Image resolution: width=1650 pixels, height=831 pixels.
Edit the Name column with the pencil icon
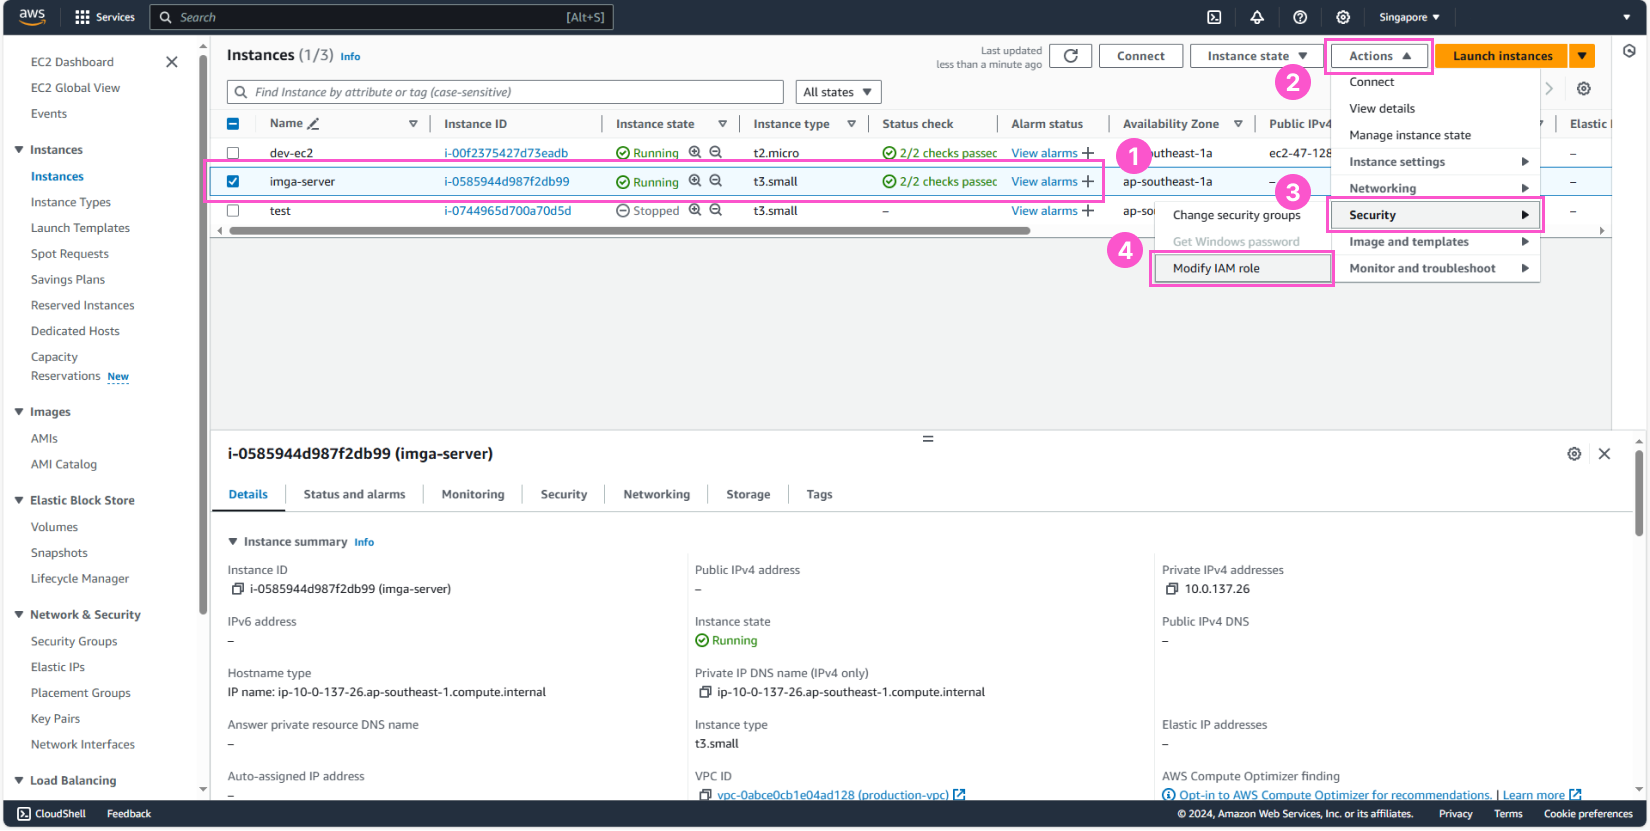313,124
